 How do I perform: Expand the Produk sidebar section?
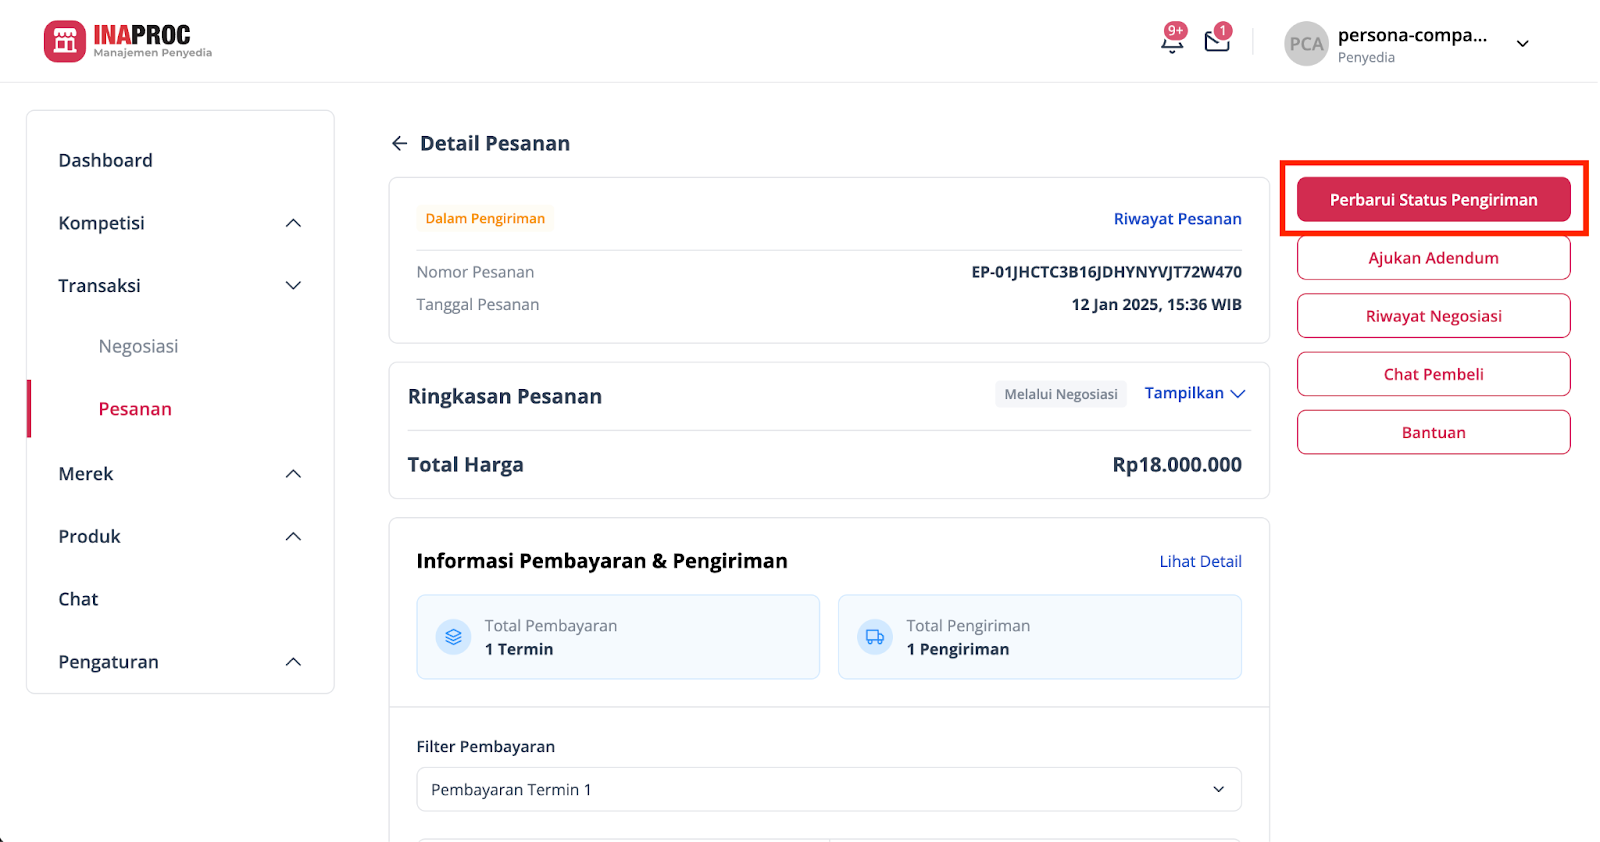click(x=293, y=537)
